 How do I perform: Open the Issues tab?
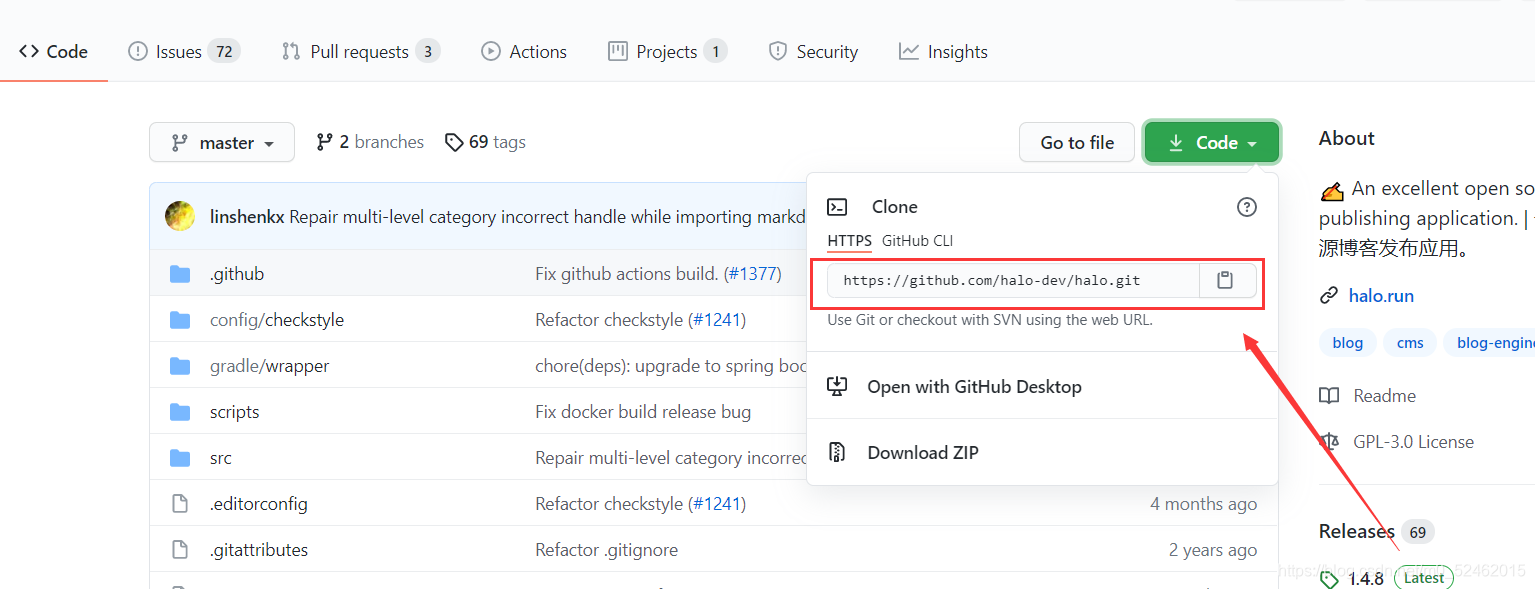[184, 52]
